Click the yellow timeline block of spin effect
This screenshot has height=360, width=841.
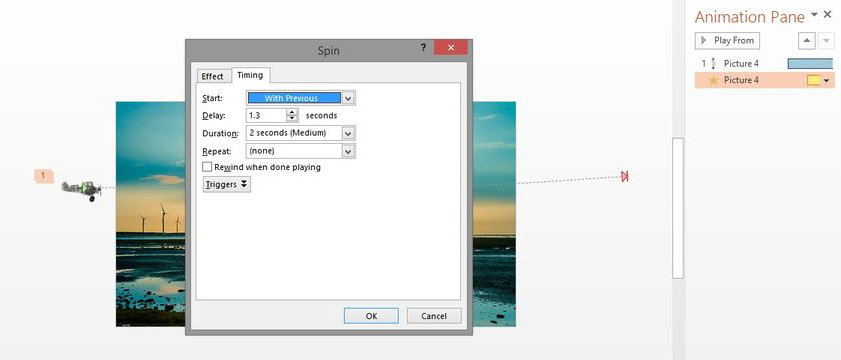tap(814, 80)
